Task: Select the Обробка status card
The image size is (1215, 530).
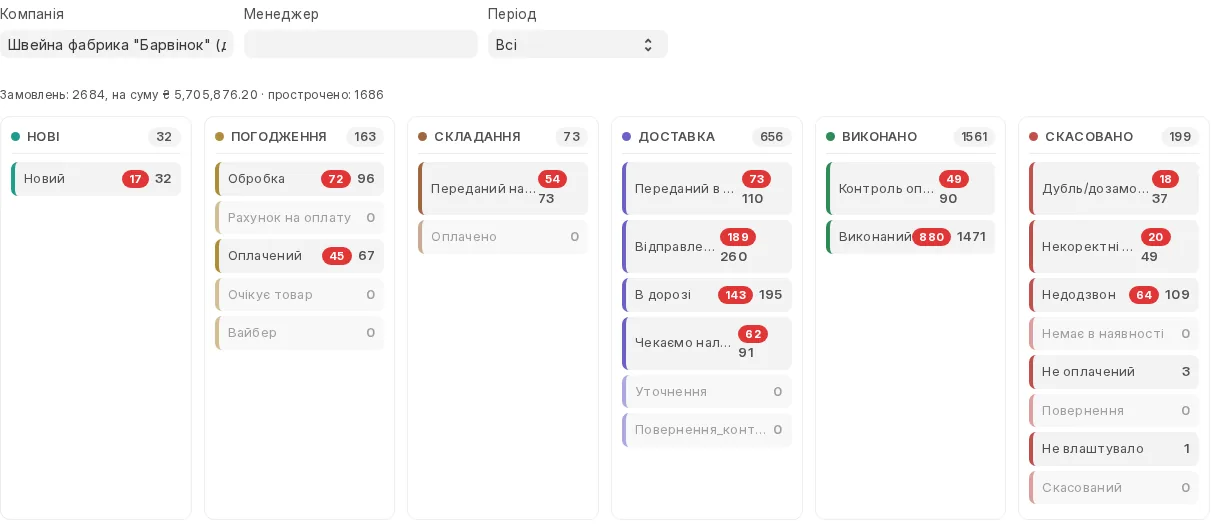Action: tap(300, 179)
